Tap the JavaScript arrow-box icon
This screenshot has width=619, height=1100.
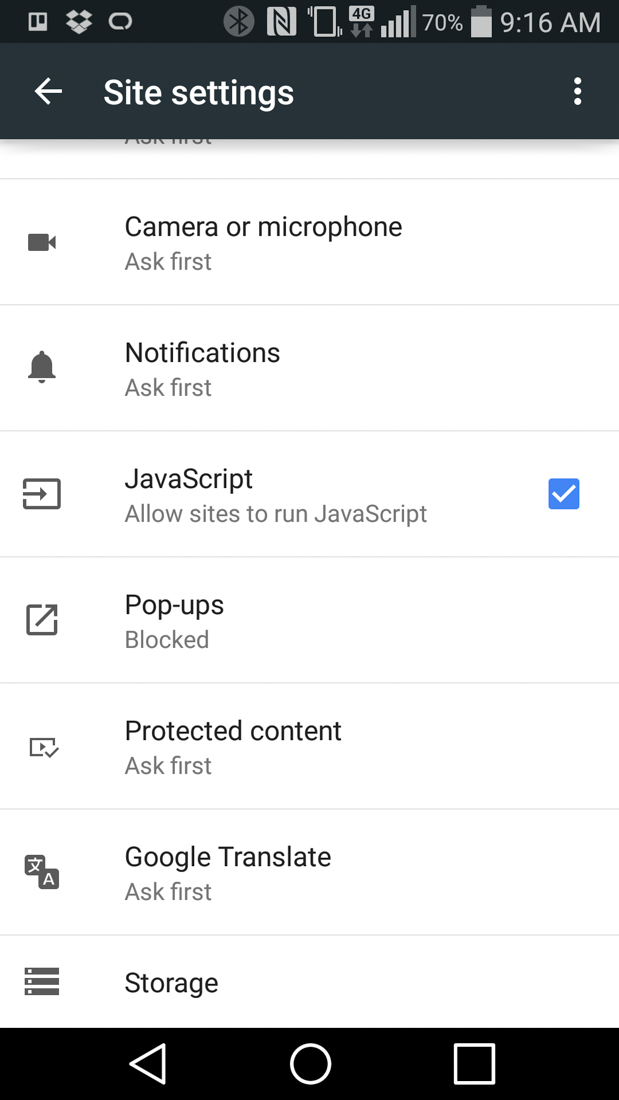[42, 494]
